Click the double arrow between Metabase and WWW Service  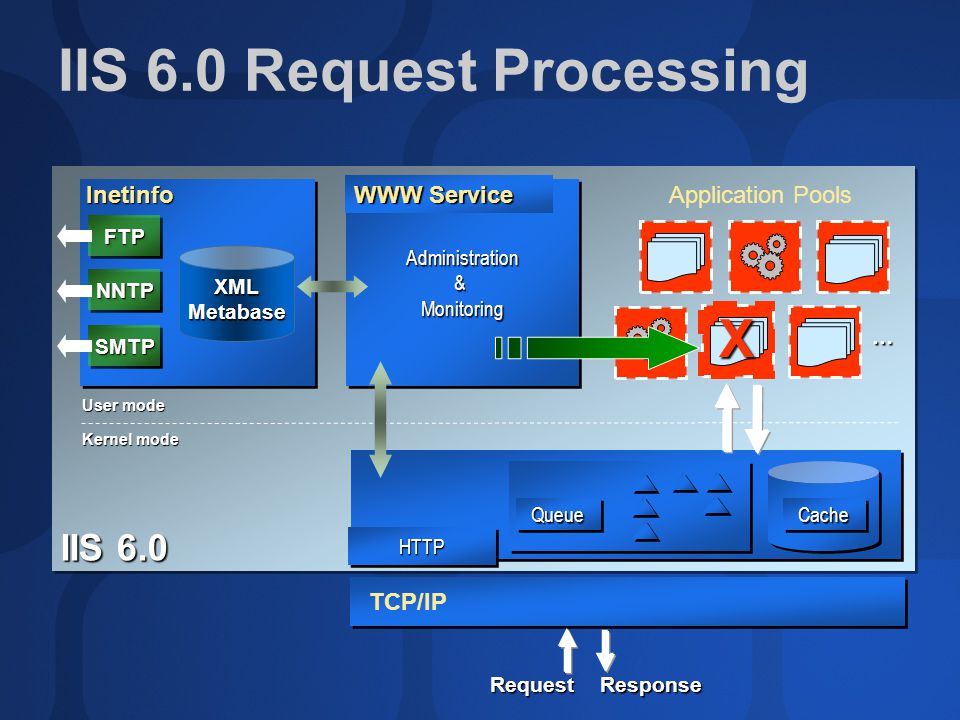tap(332, 286)
